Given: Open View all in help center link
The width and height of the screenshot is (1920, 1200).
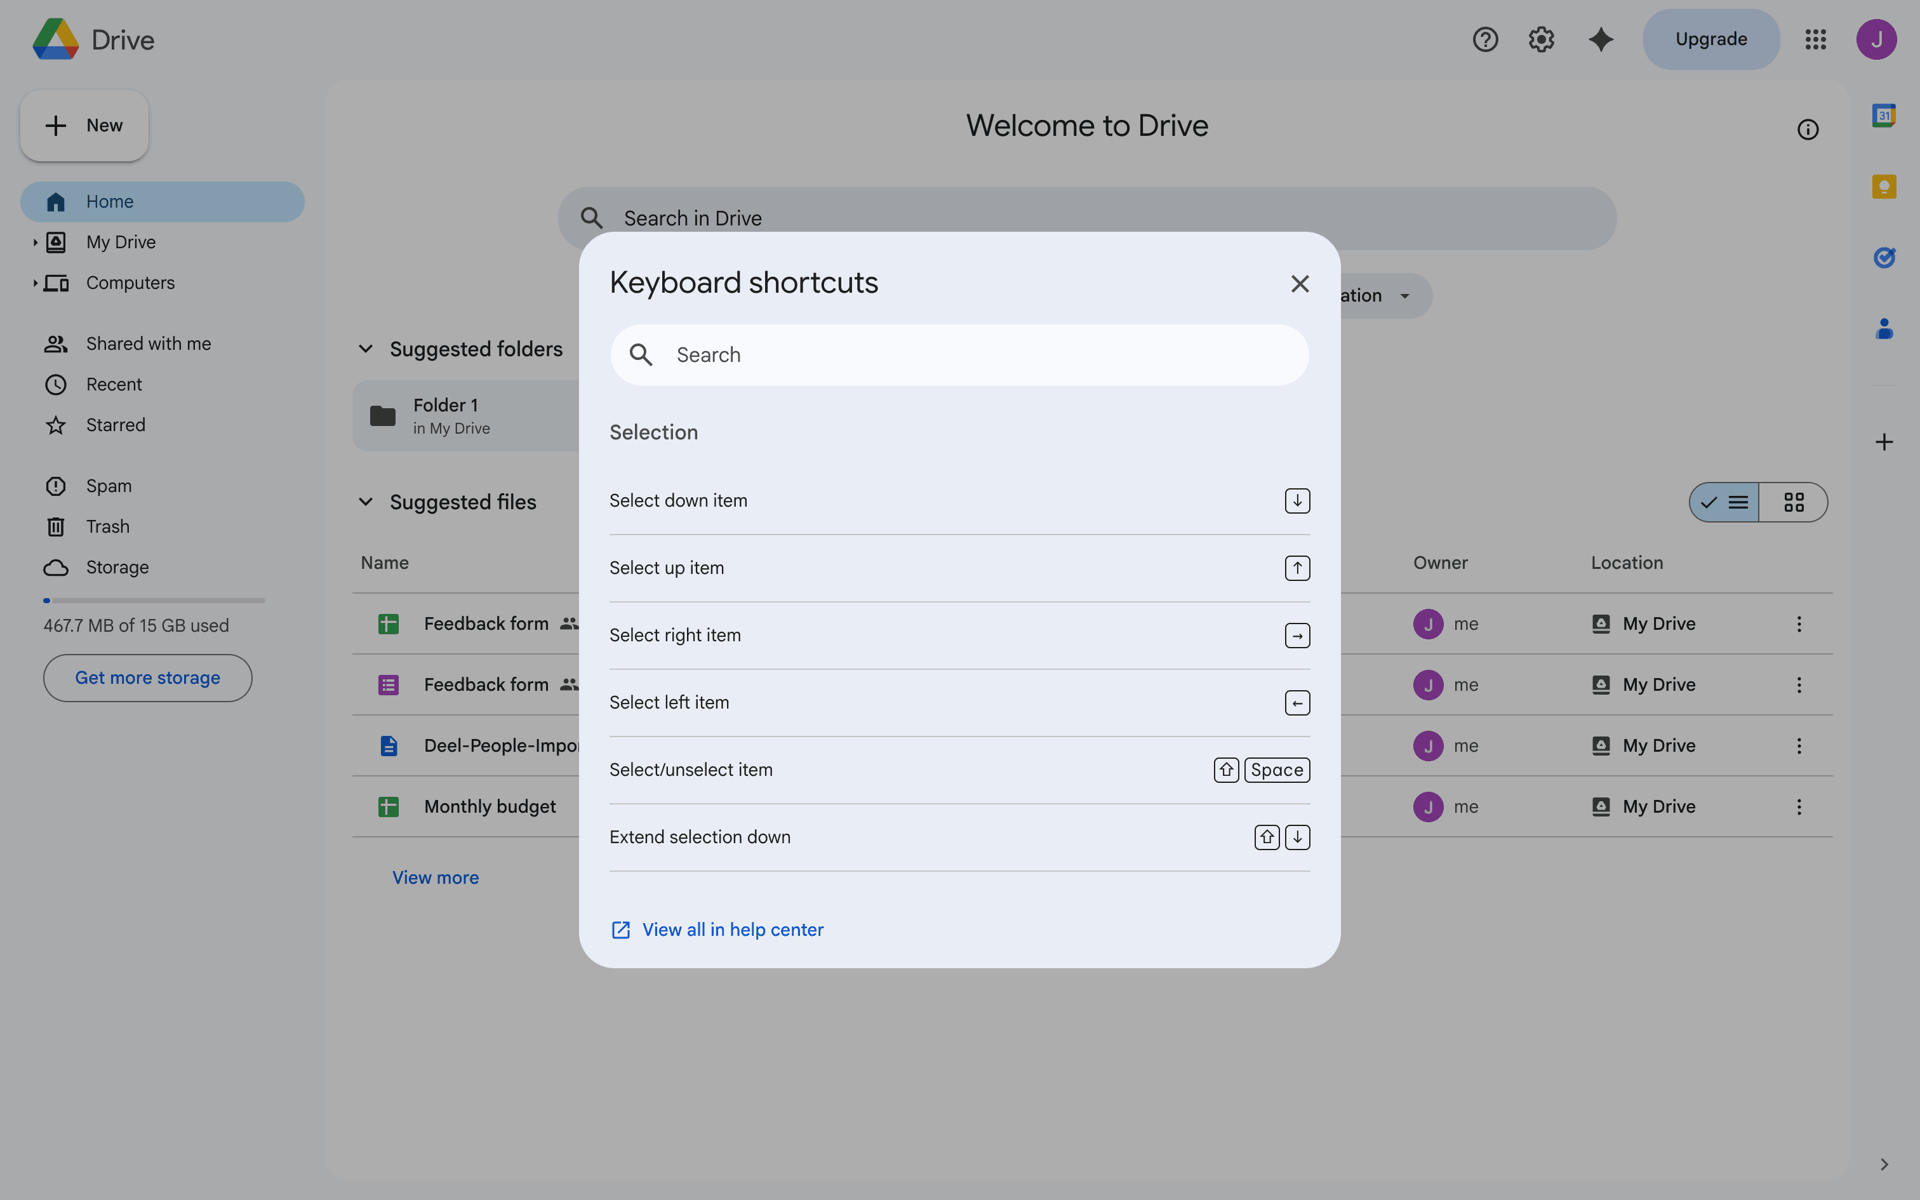Looking at the screenshot, I should 732,930.
